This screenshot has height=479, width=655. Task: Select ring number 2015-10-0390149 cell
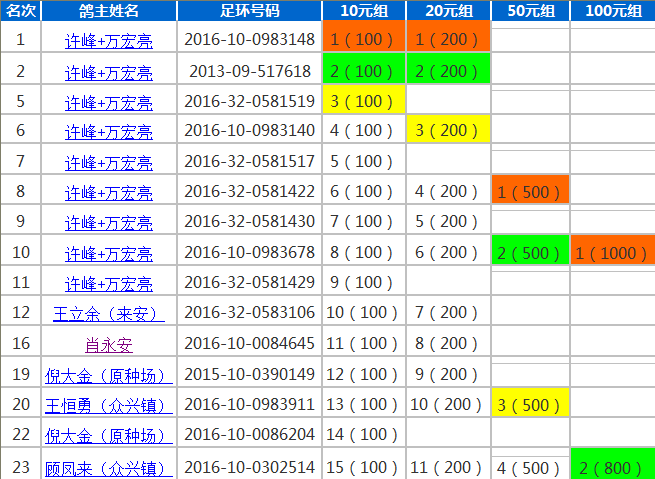249,375
